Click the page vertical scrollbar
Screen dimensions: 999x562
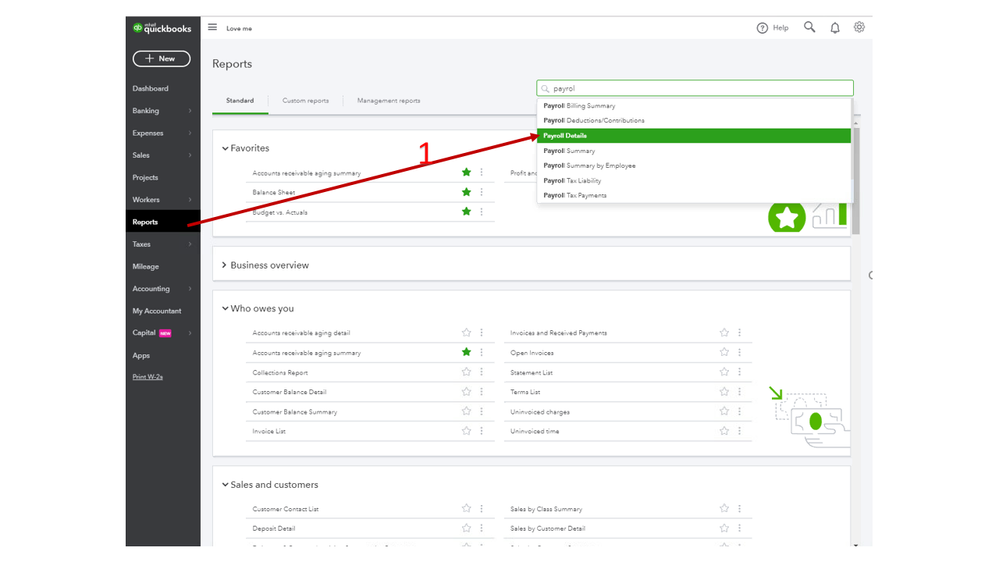coord(856,181)
